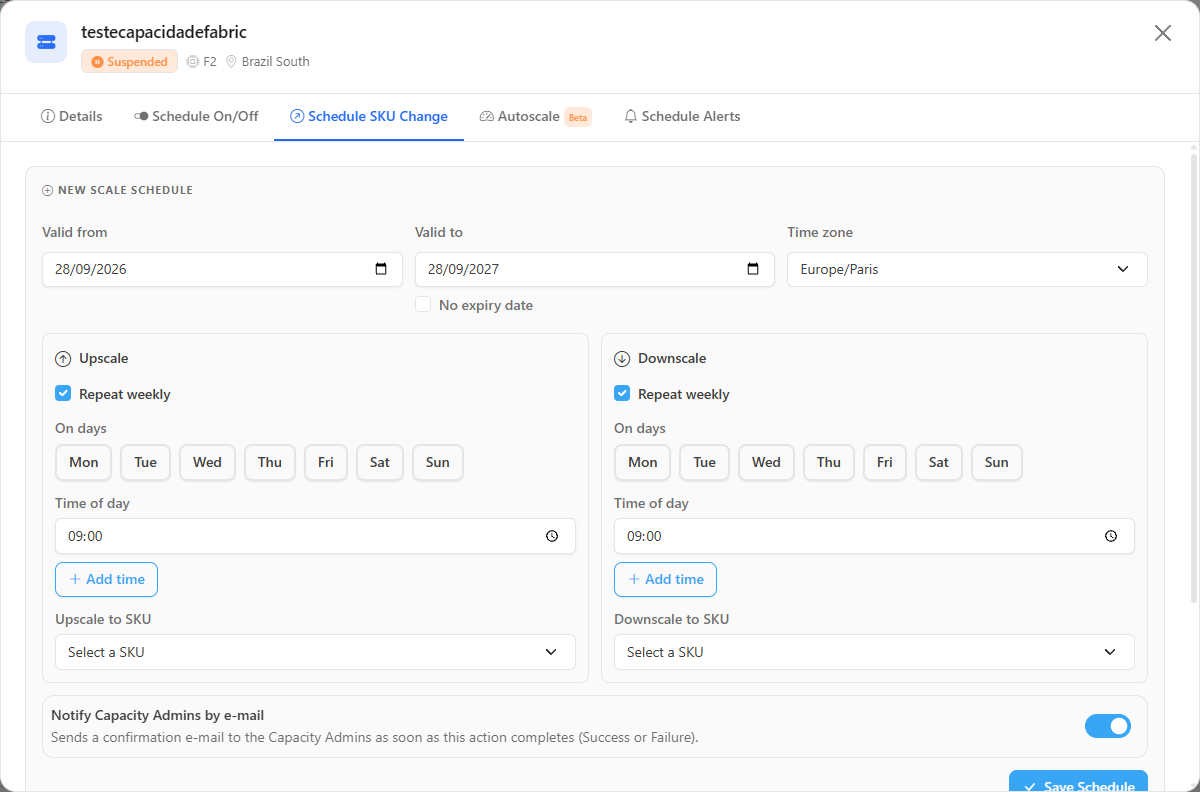
Task: Toggle Wed in Downscale days
Action: [766, 462]
